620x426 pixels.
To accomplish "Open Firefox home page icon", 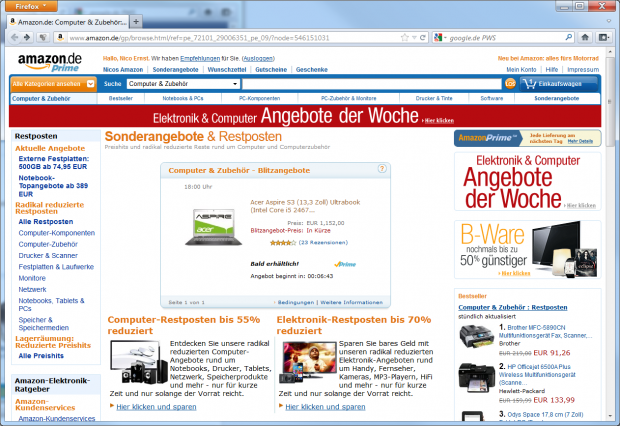I will click(x=585, y=38).
